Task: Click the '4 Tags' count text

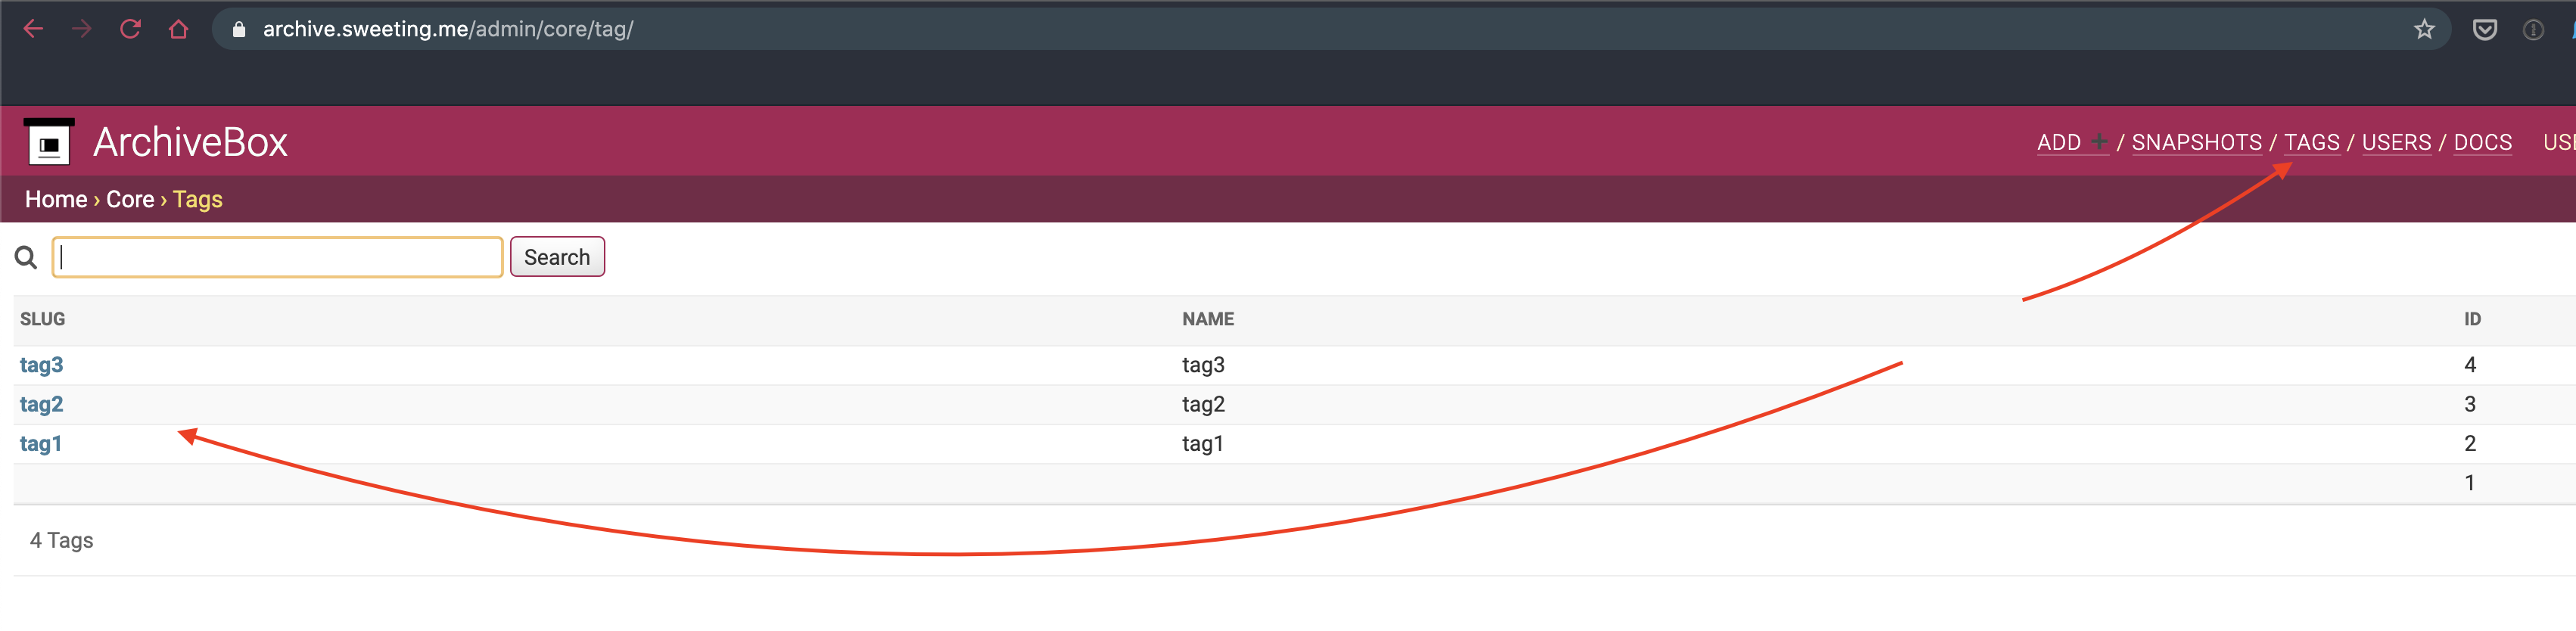Action: pyautogui.click(x=61, y=540)
